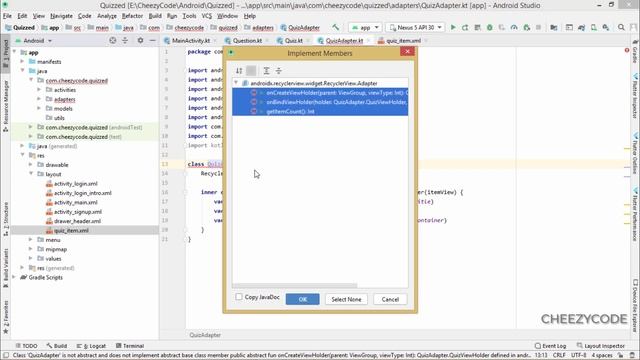
Task: Click the horizontal scrollbar in members list
Action: pyautogui.click(x=295, y=286)
